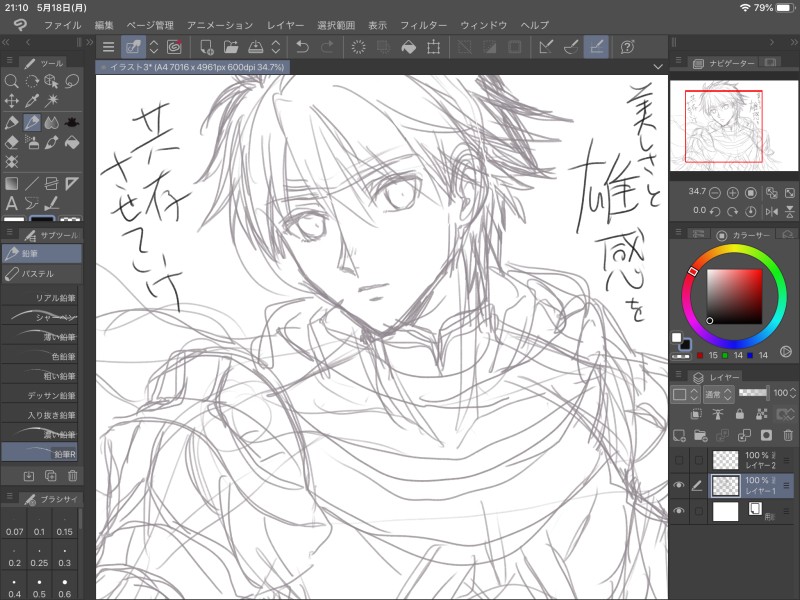The image size is (800, 600).
Task: Click Merge with layer below icon
Action: tap(744, 435)
